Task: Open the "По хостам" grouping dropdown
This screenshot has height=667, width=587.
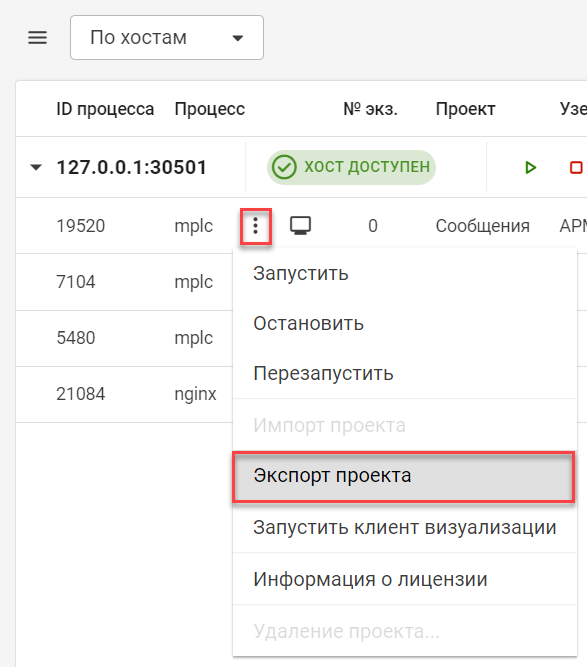Action: [167, 37]
